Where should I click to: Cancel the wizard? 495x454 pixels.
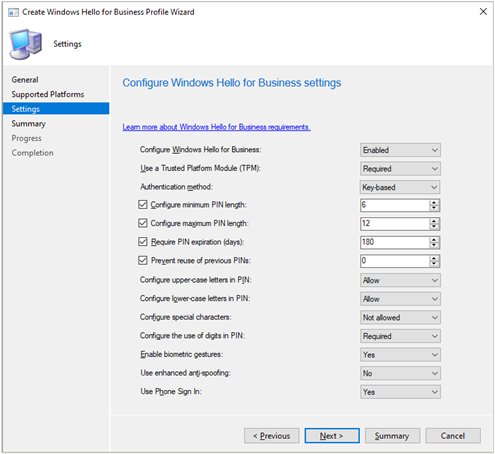[x=453, y=436]
